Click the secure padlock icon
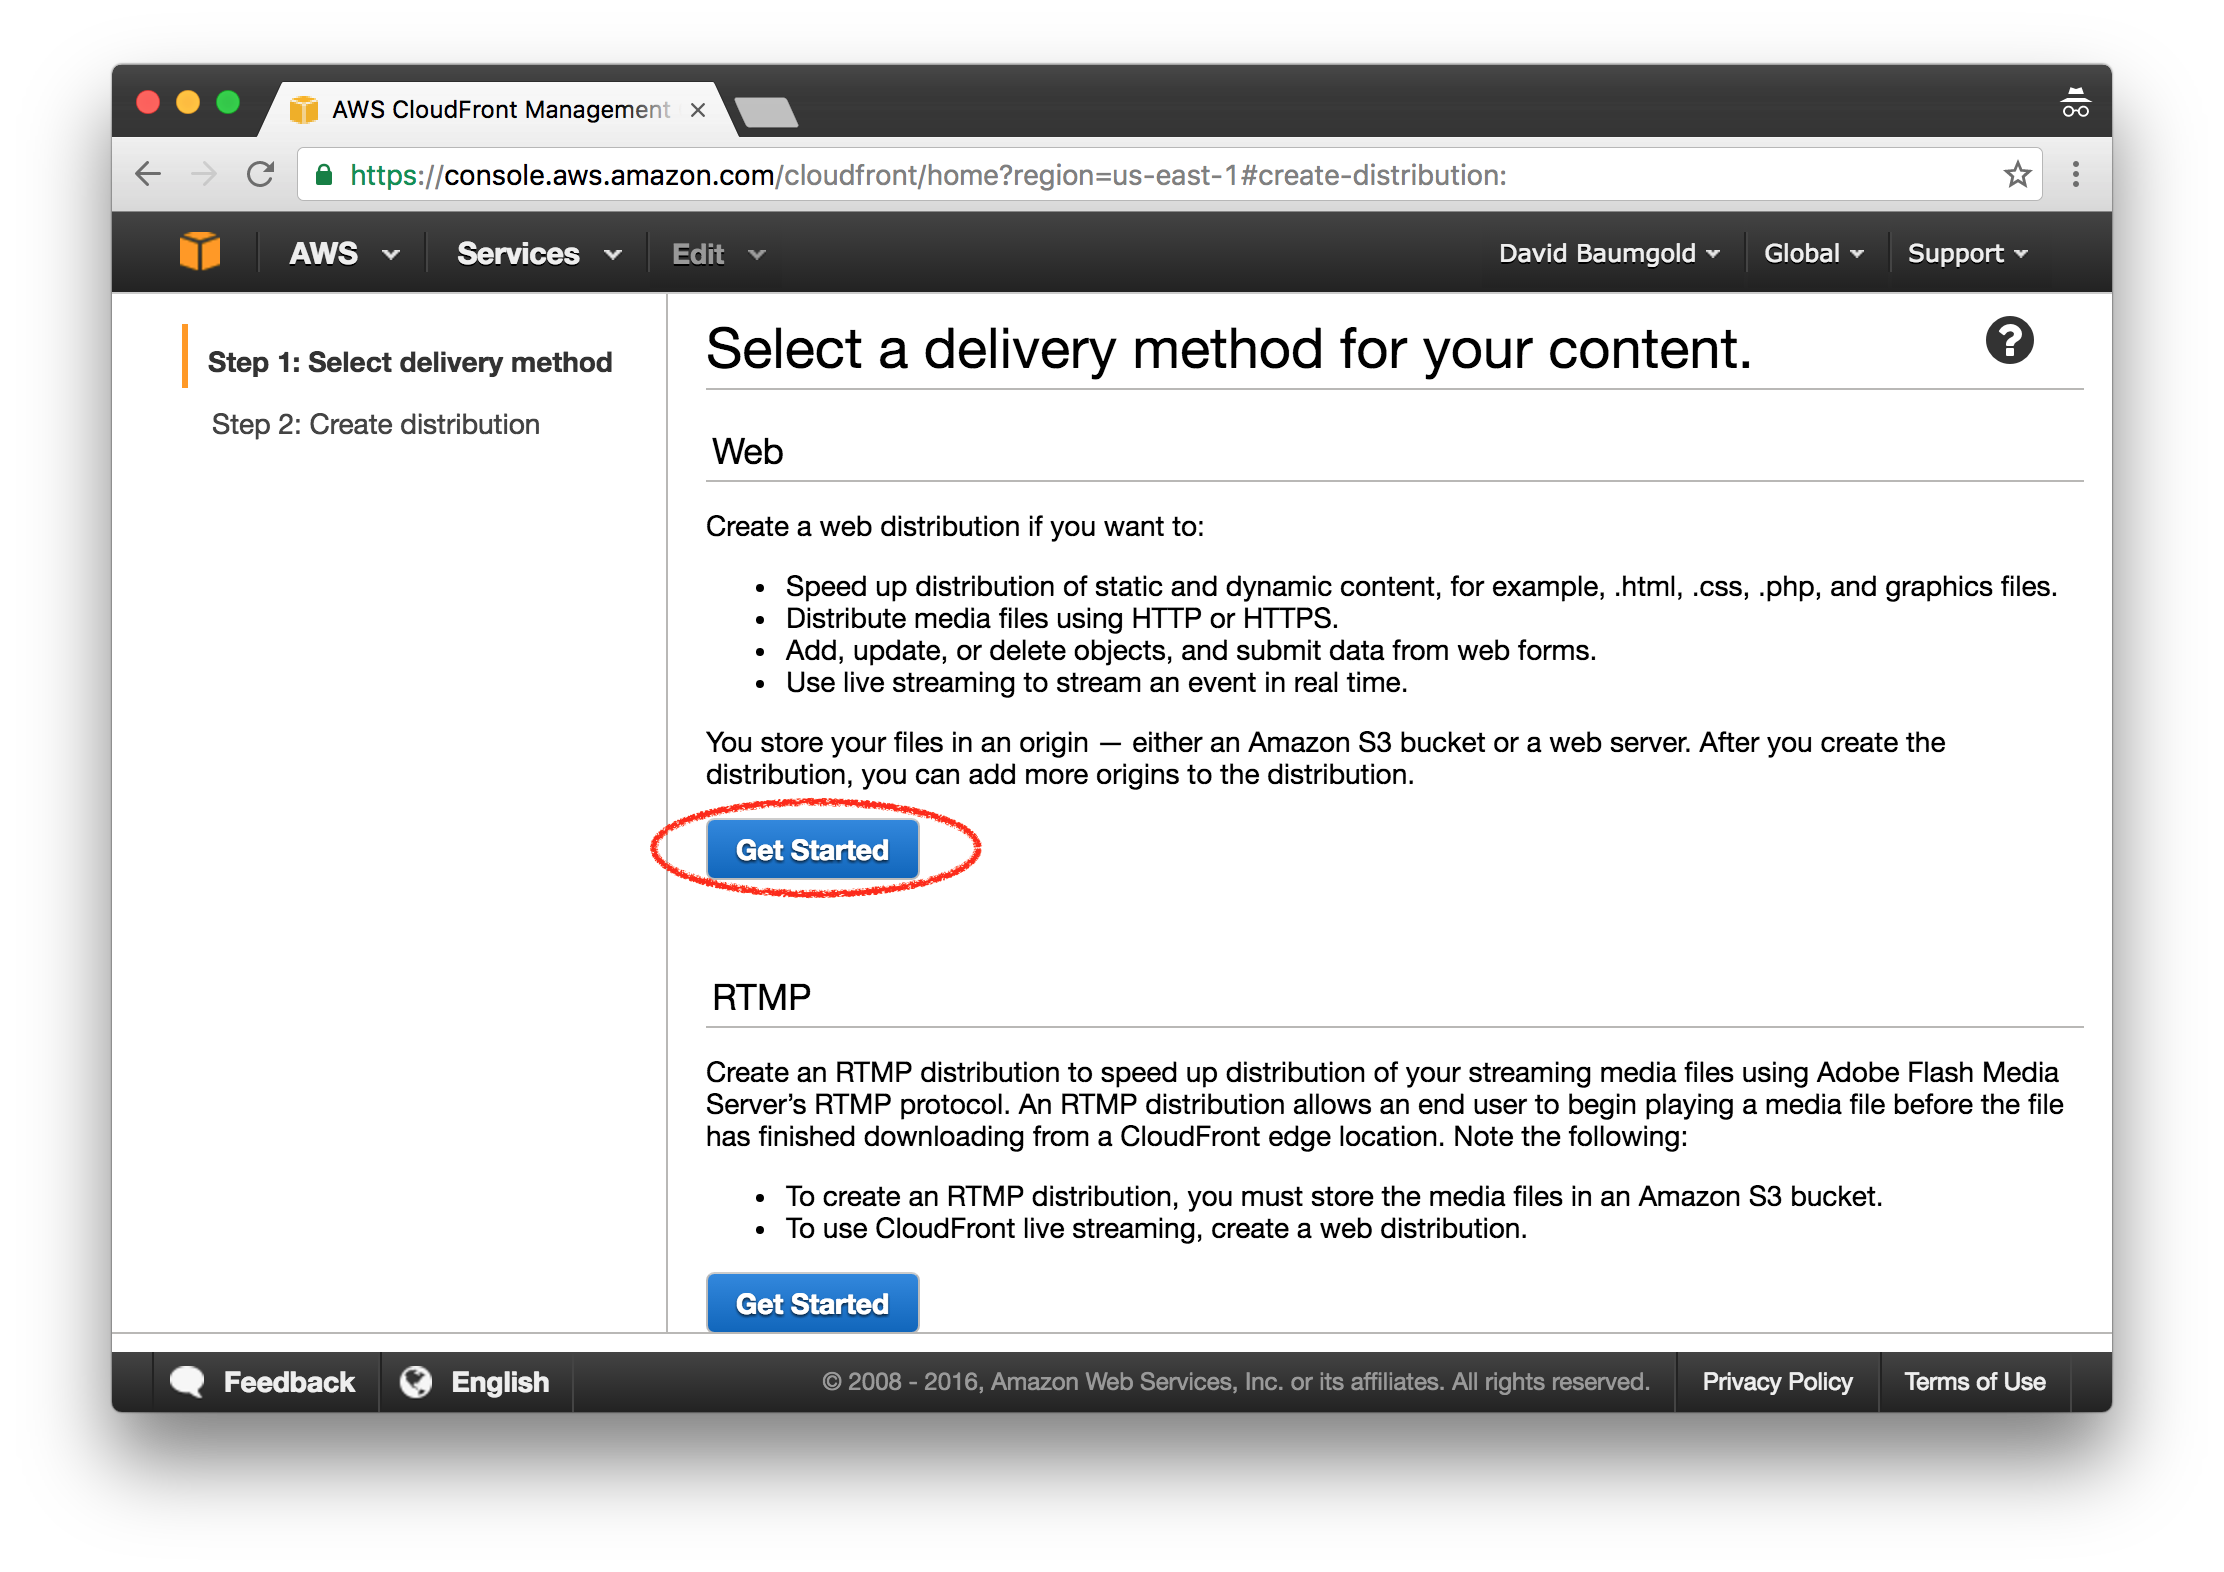This screenshot has height=1572, width=2224. pos(323,175)
